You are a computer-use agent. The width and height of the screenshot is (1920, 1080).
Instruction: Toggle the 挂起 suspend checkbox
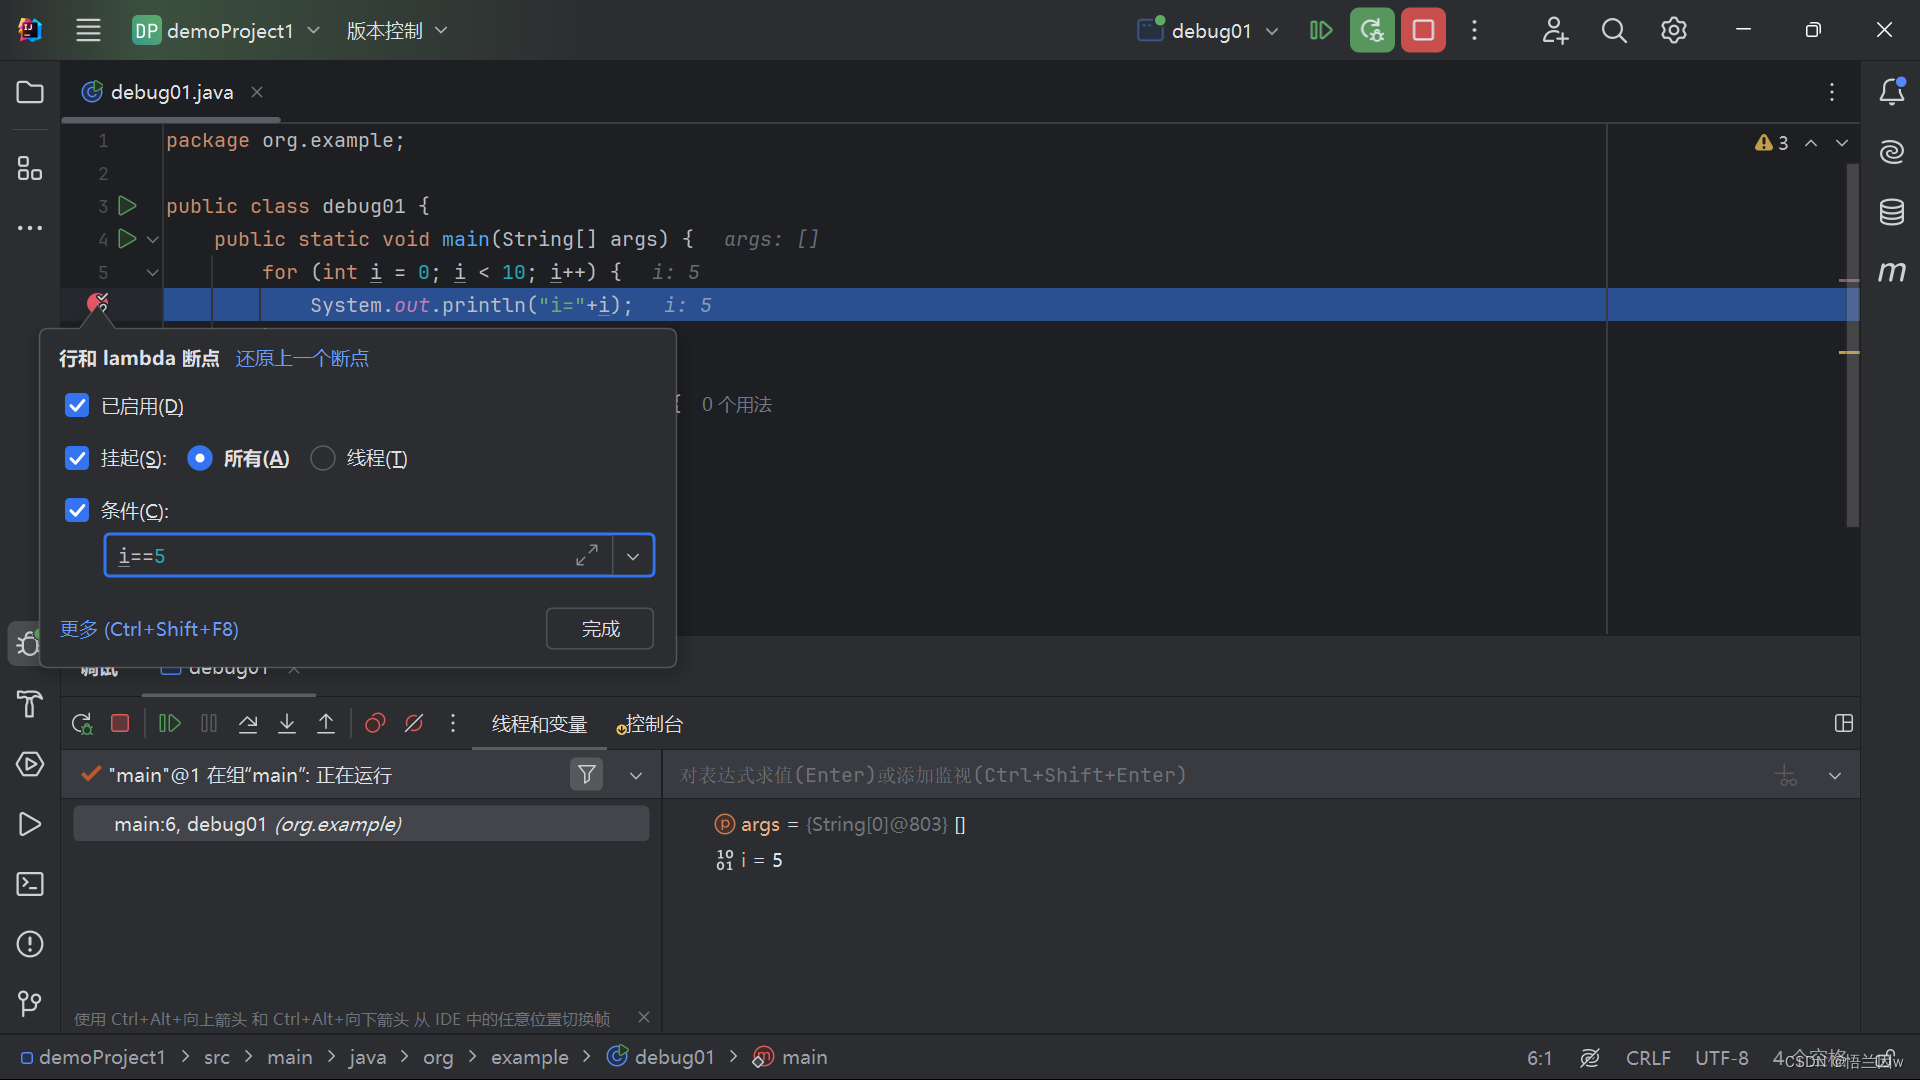[x=77, y=457]
